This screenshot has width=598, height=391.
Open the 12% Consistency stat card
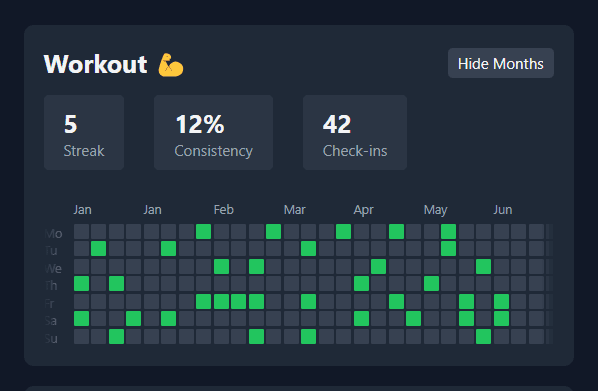[213, 132]
